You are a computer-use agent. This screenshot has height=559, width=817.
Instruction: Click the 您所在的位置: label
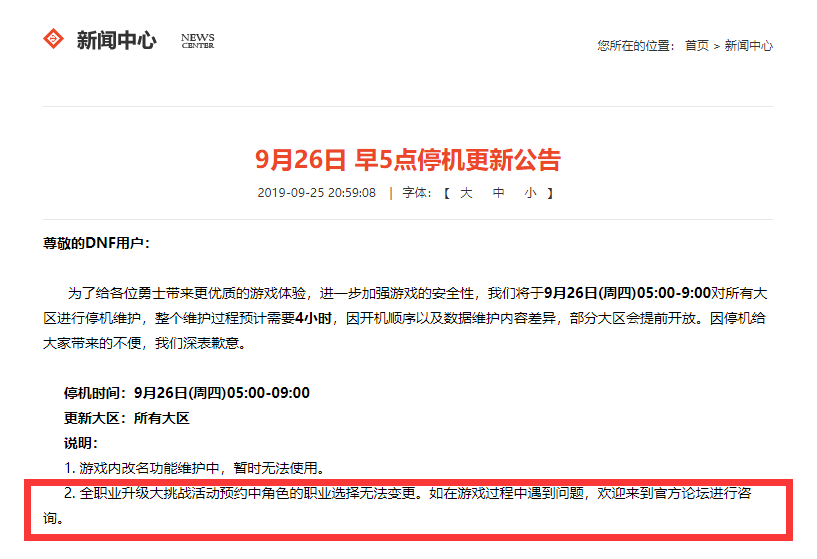coord(636,46)
